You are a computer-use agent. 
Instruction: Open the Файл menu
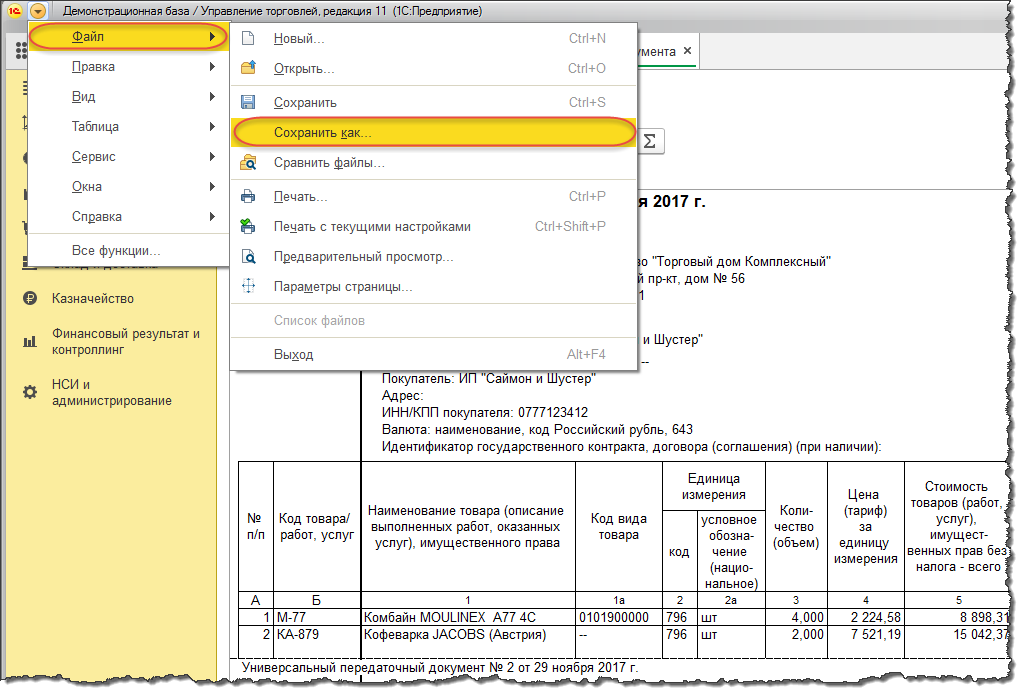[129, 37]
